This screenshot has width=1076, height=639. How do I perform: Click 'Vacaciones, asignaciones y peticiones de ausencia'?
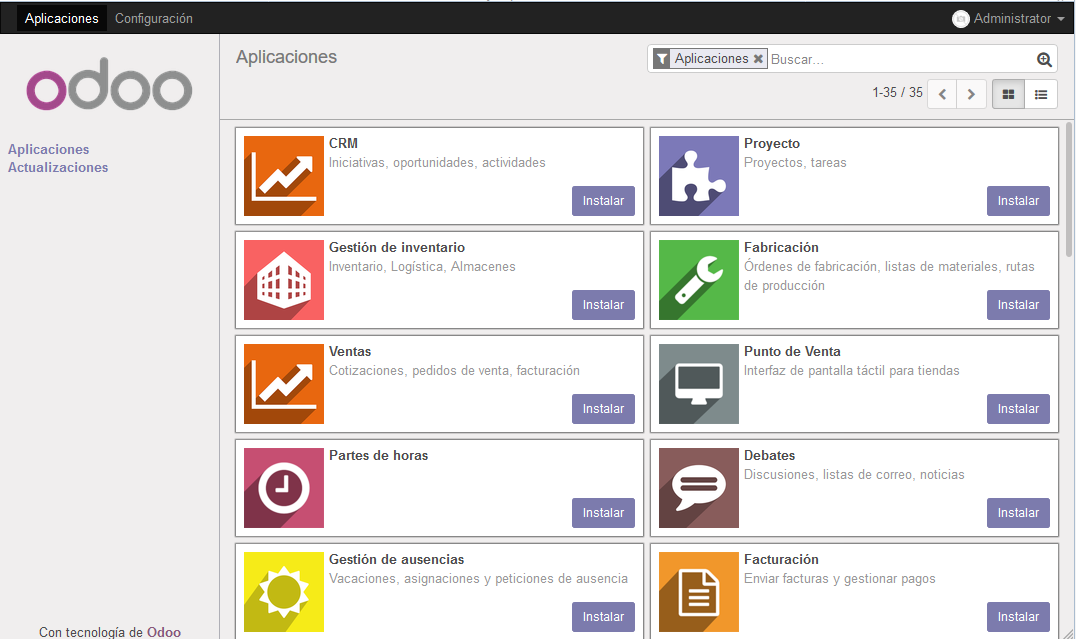click(478, 579)
